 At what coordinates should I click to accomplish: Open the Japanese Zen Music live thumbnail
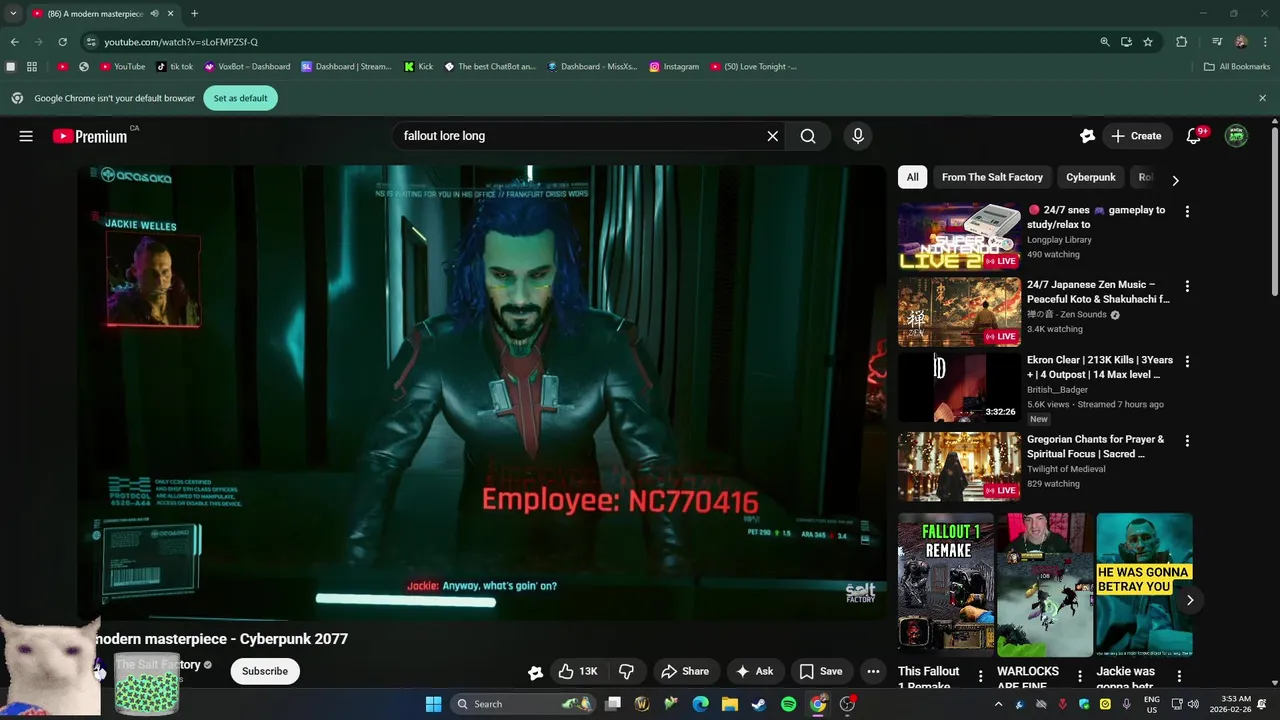click(959, 312)
